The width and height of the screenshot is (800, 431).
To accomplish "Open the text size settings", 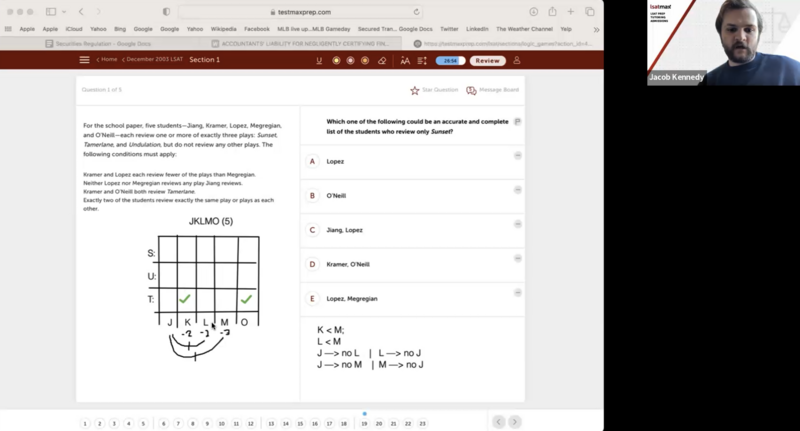I will point(405,61).
